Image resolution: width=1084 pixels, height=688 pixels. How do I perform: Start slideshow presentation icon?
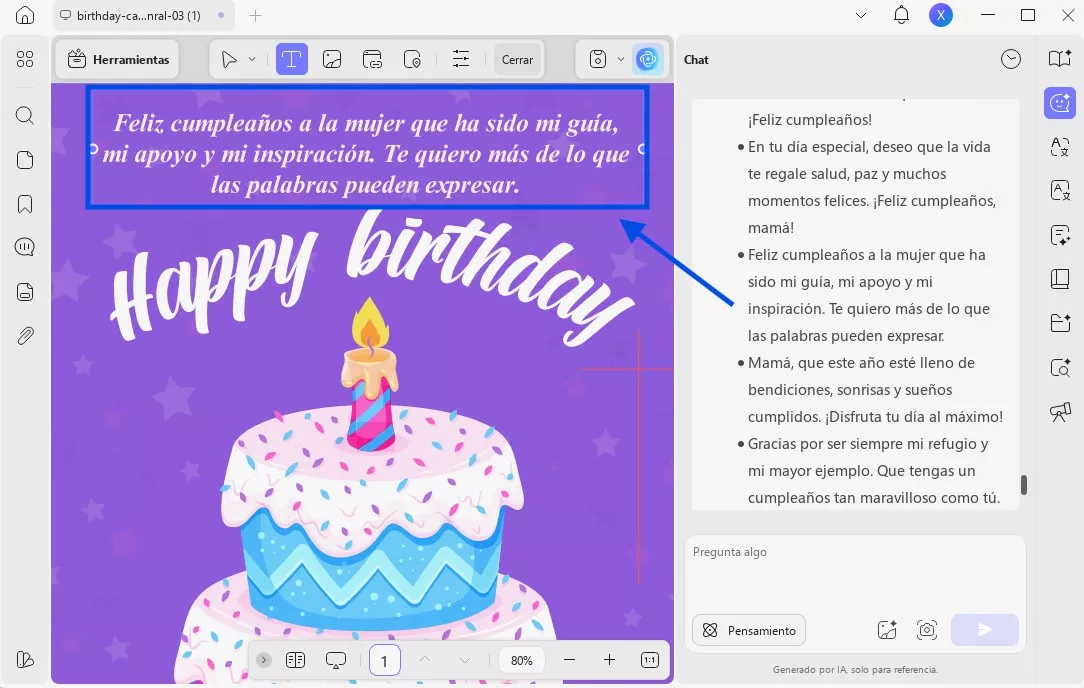(x=335, y=660)
